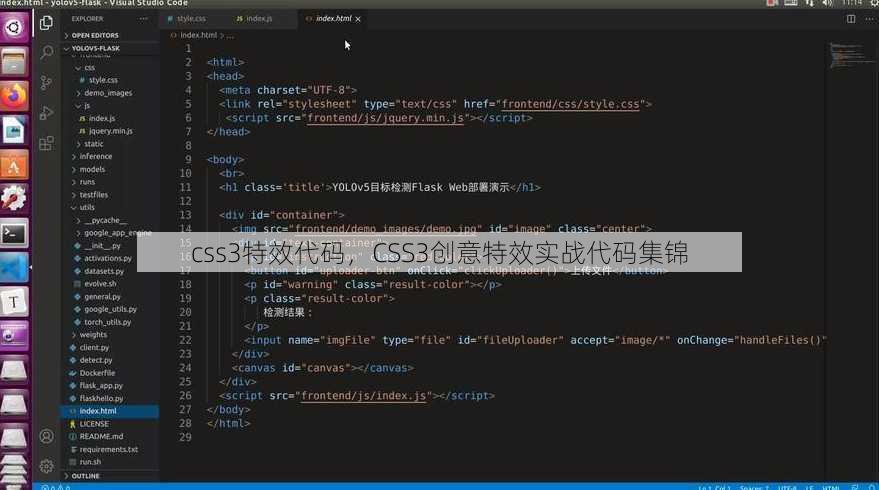Click line number 22 in gutter
Viewport: 879px width, 490px height.
click(x=186, y=340)
